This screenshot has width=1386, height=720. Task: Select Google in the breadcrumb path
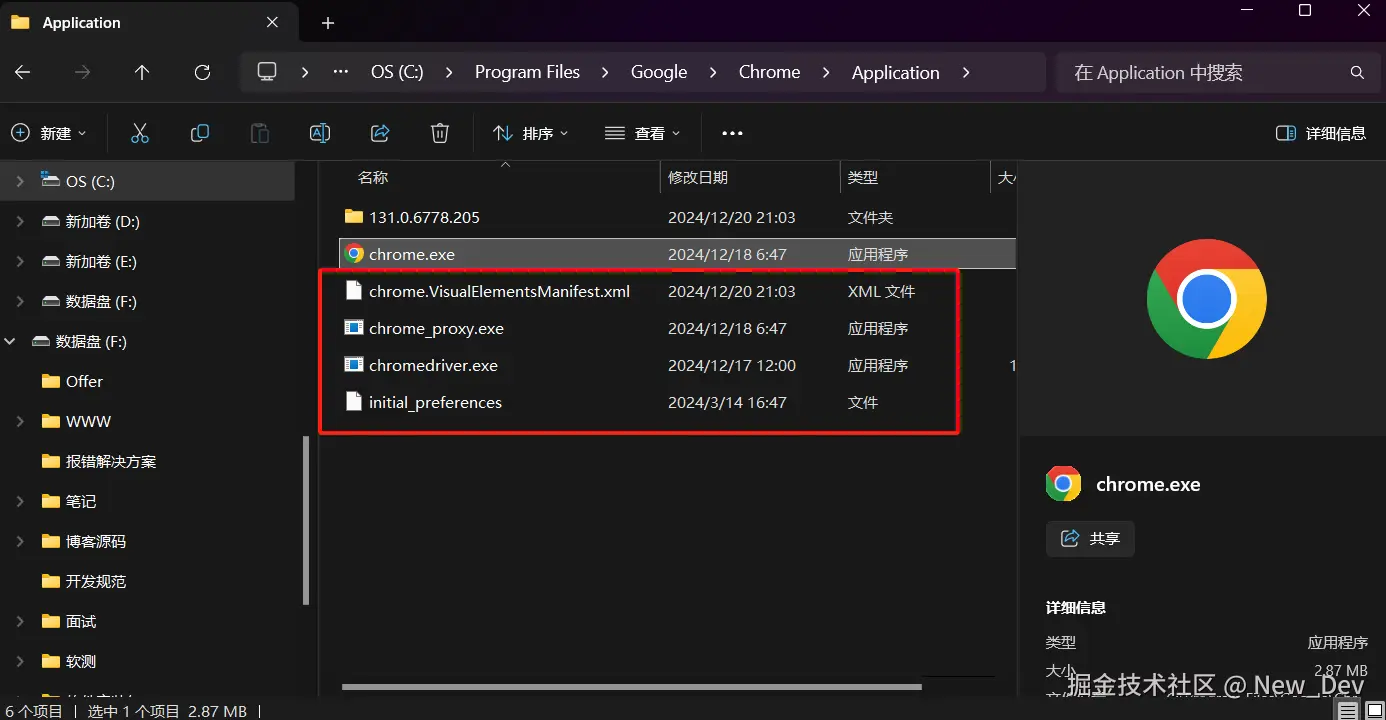[659, 72]
